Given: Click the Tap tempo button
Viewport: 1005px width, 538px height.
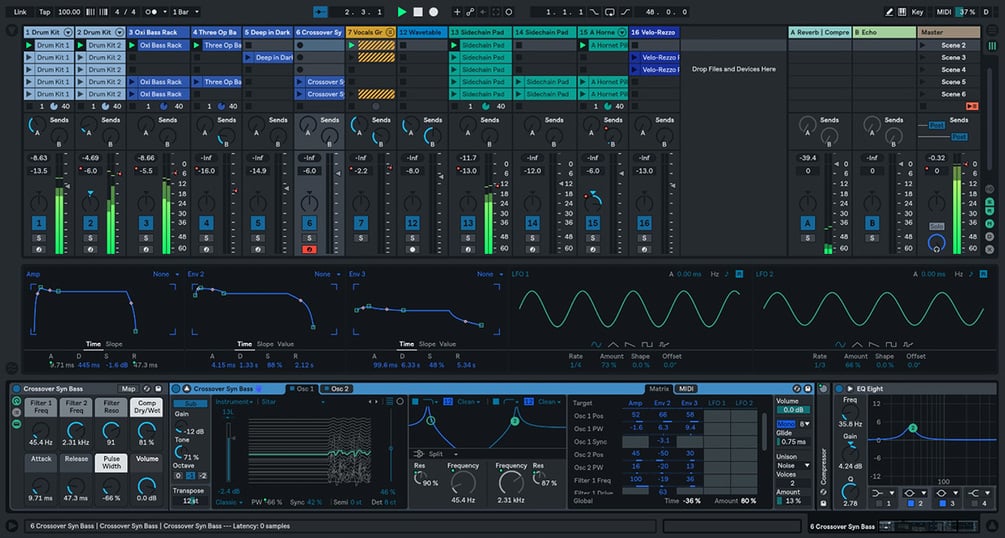Looking at the screenshot, I should point(44,12).
